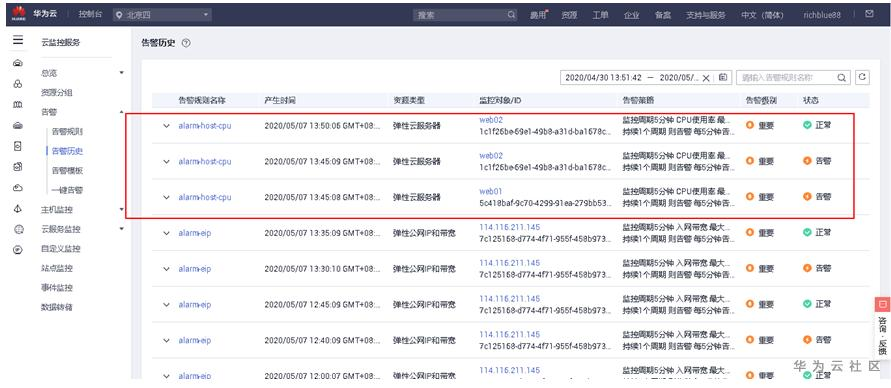The height and width of the screenshot is (388, 891).
Task: Click the orange 告警 status icon in the 13:45:08 row
Action: [x=807, y=197]
